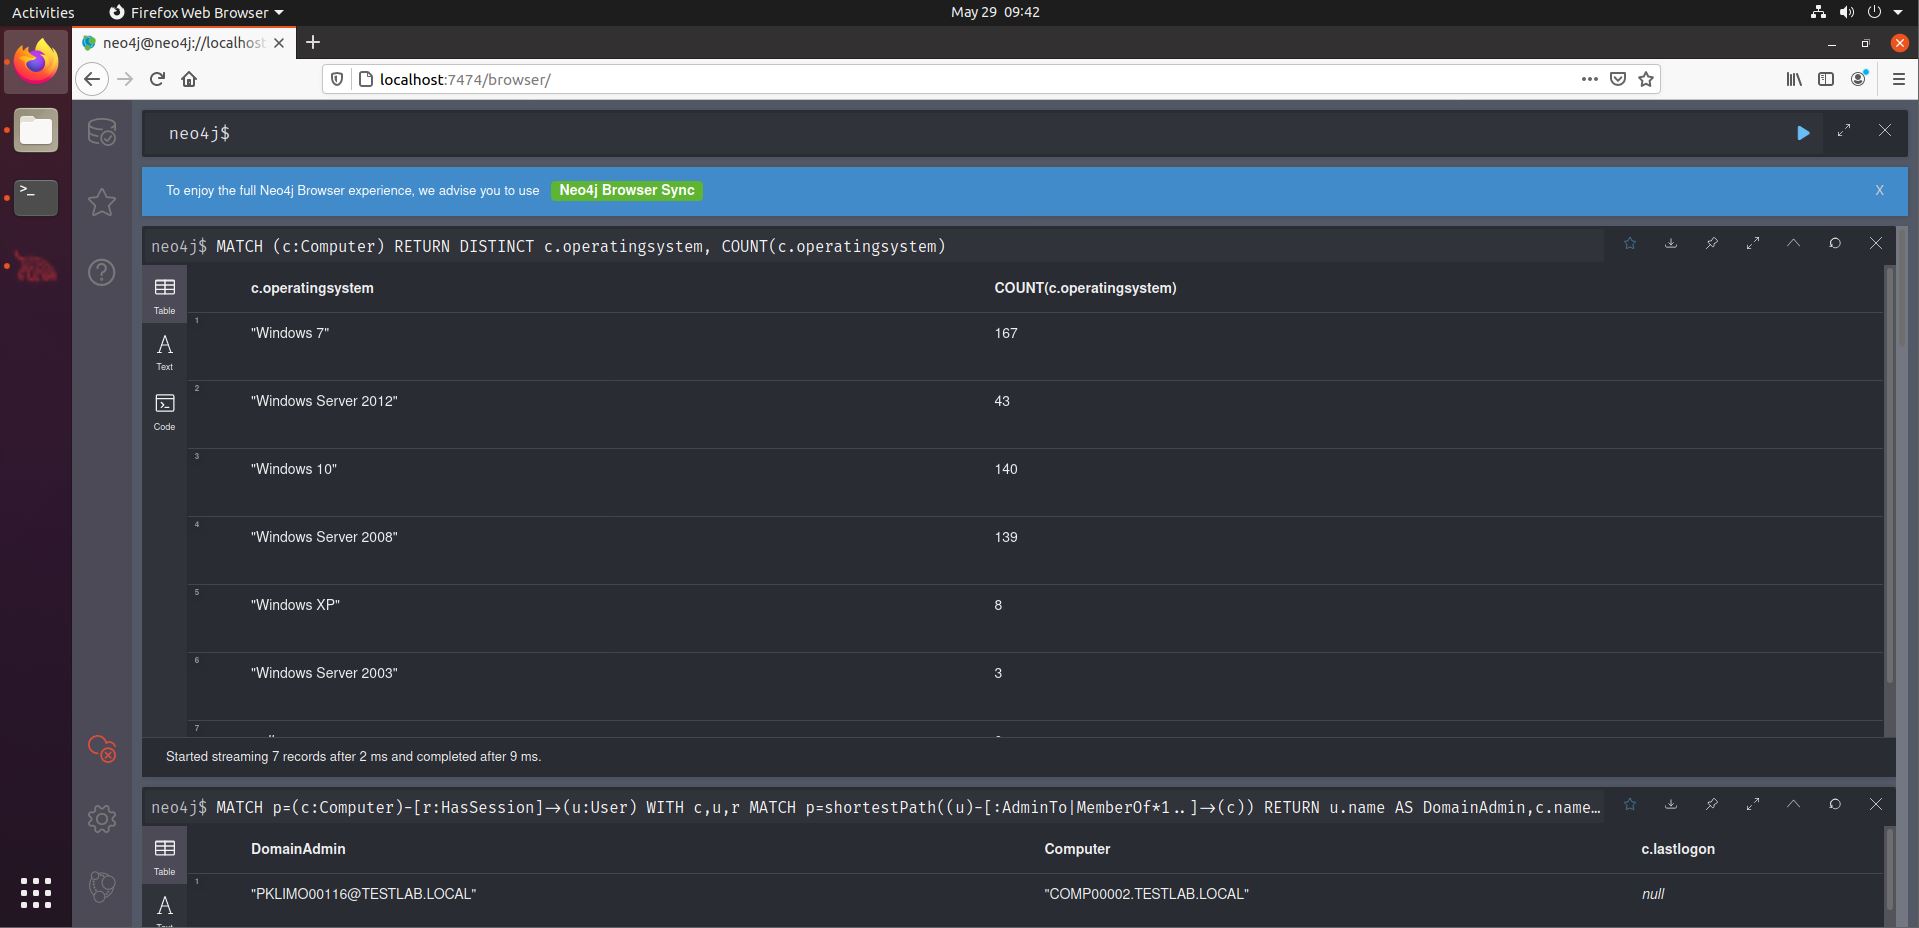Pin the shortestPath query frame

coord(1712,805)
